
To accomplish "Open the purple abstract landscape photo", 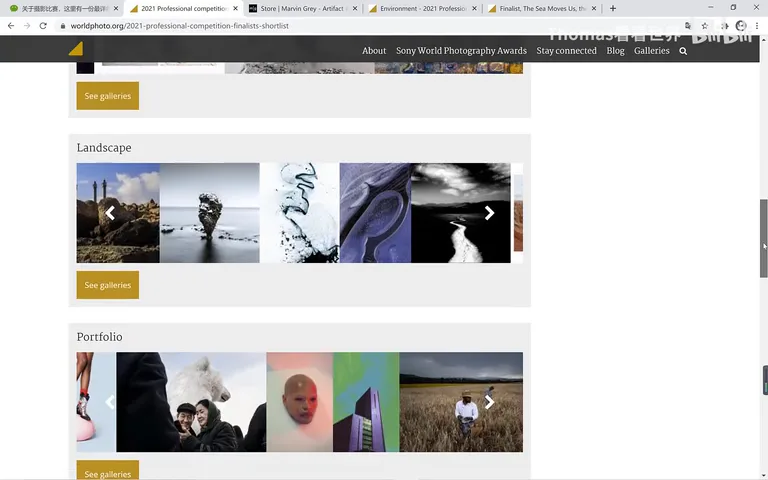I will point(375,213).
